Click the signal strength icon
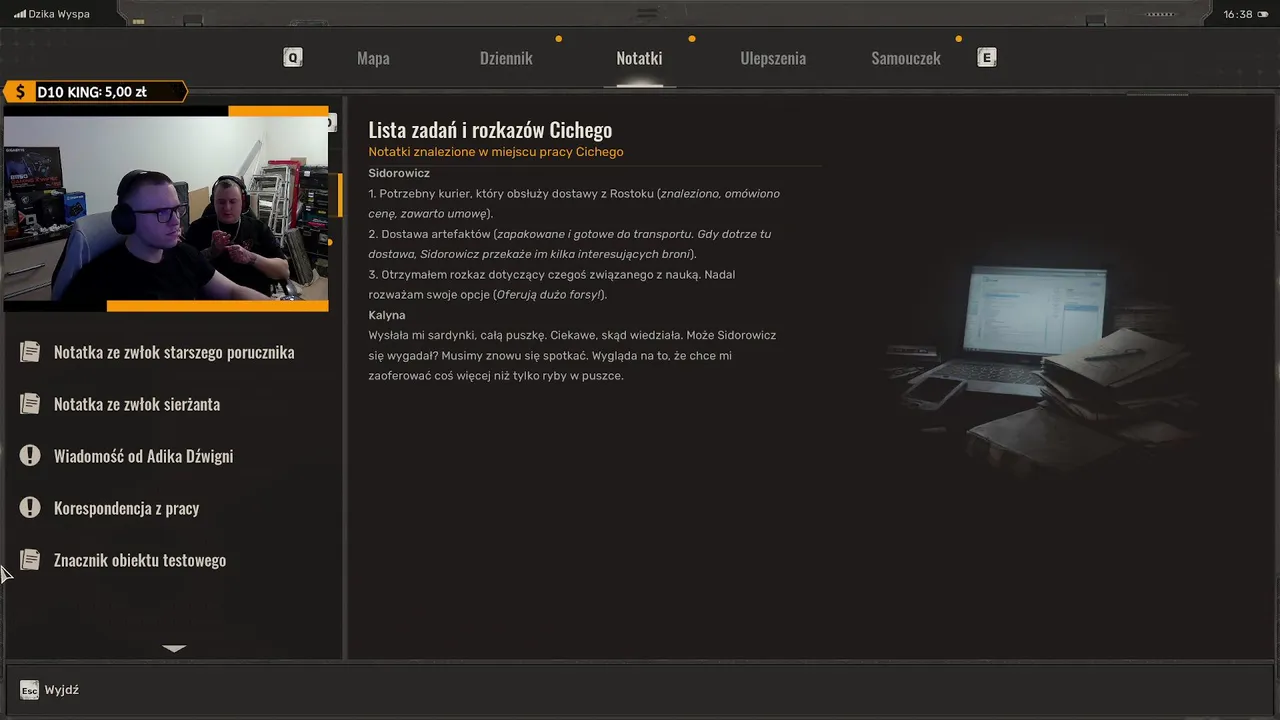The height and width of the screenshot is (720, 1280). pyautogui.click(x=19, y=14)
